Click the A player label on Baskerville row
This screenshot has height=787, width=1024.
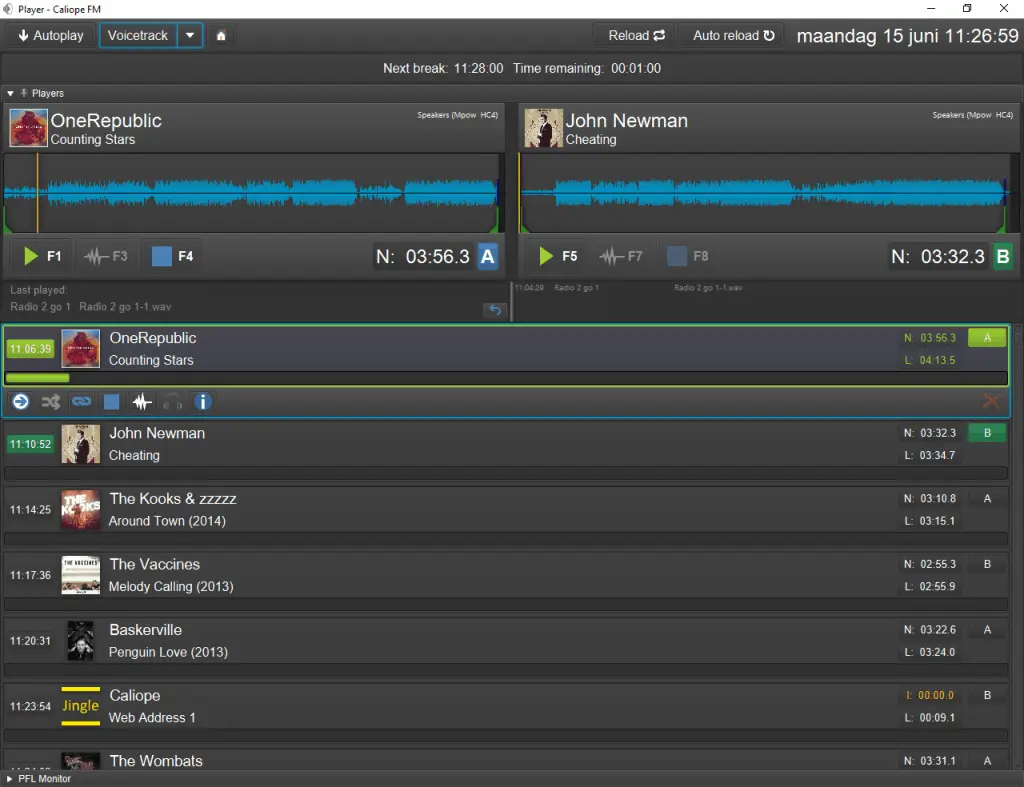pyautogui.click(x=987, y=630)
